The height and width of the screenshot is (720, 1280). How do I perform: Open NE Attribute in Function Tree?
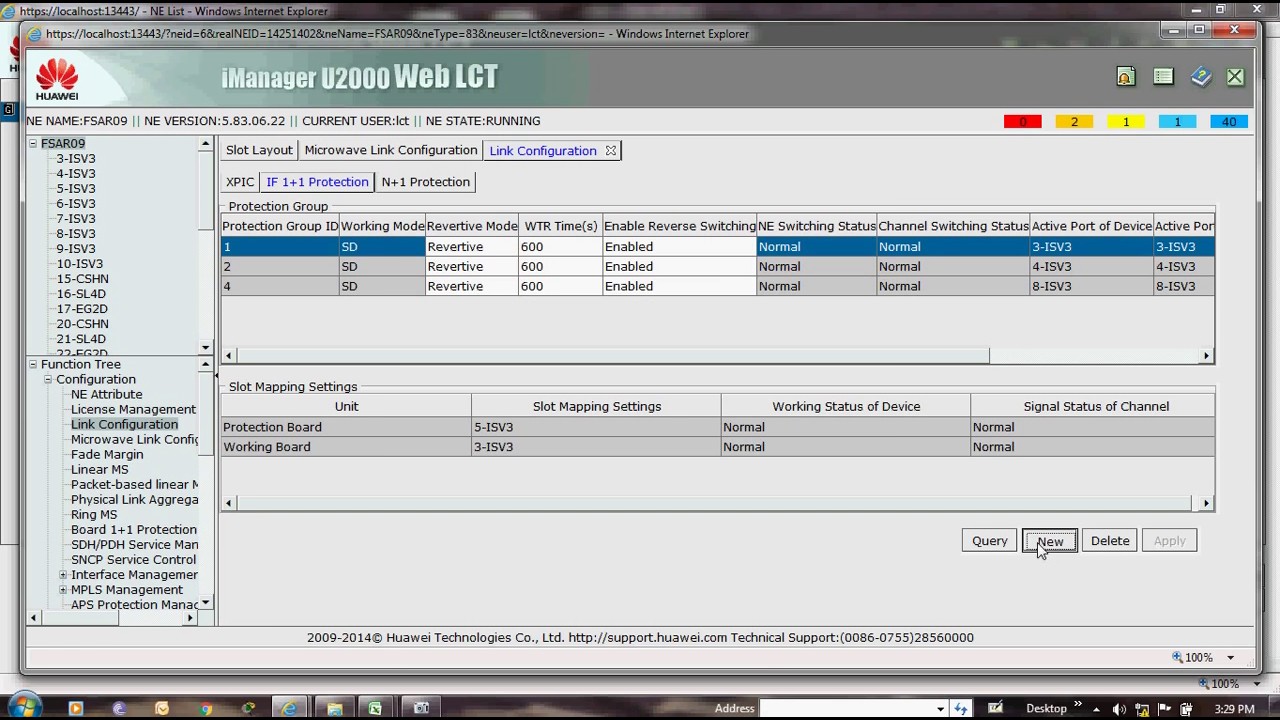[x=107, y=395]
